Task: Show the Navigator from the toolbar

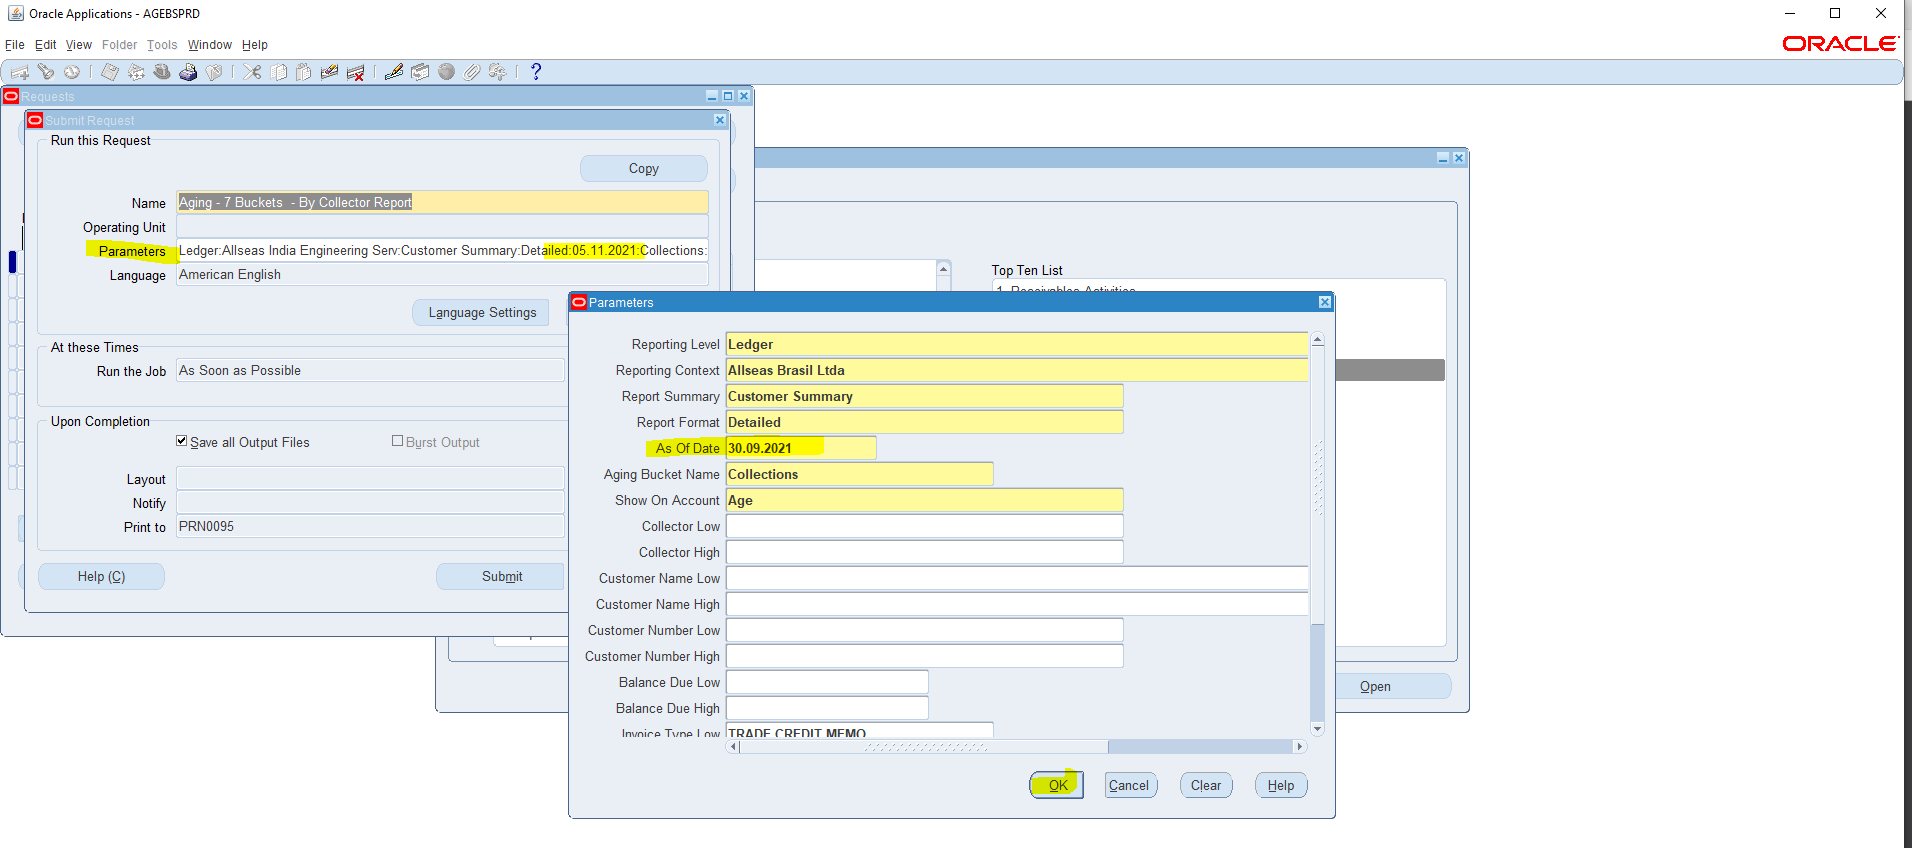Action: tap(72, 72)
